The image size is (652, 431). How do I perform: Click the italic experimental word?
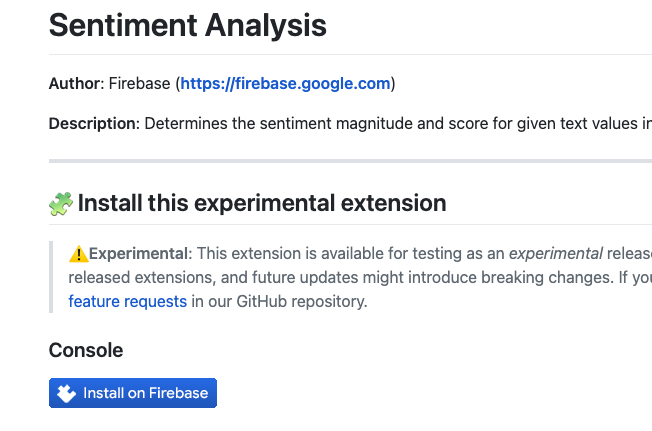click(556, 254)
